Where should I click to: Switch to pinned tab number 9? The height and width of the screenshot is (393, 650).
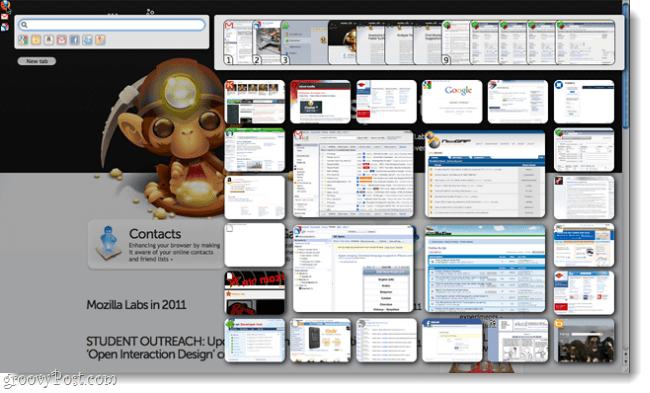455,43
